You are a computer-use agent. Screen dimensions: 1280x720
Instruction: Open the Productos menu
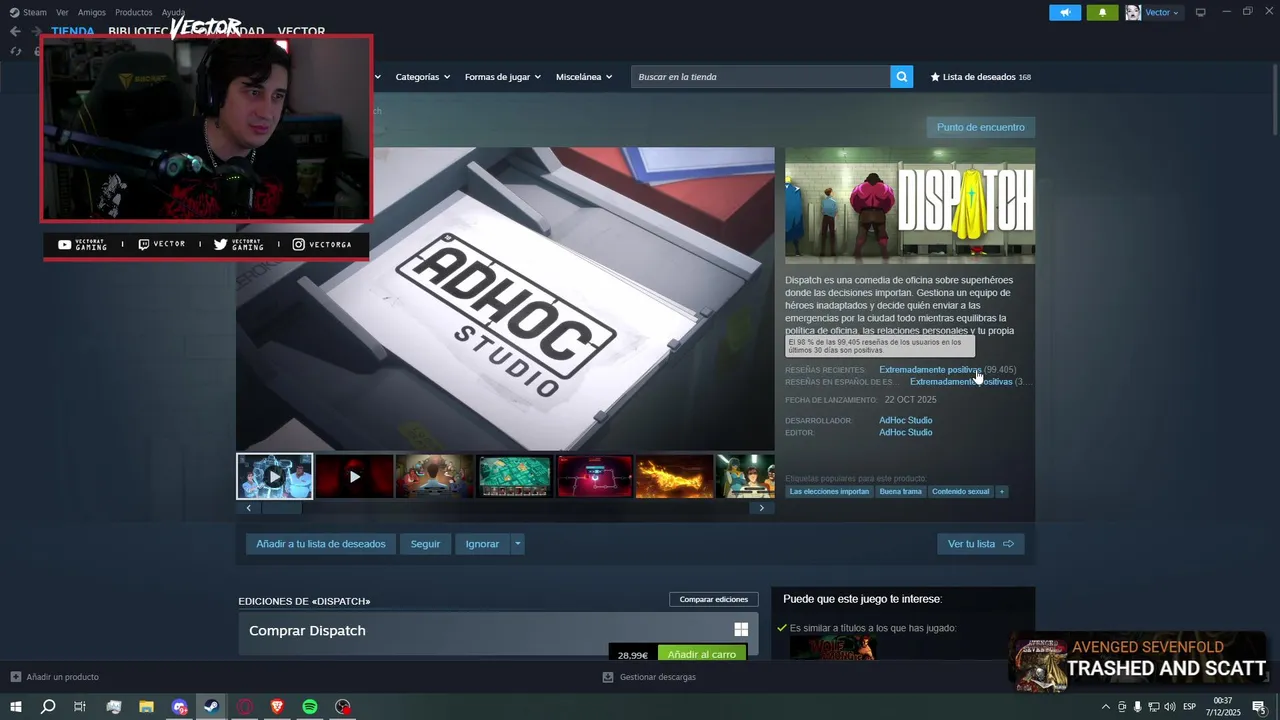click(x=134, y=12)
